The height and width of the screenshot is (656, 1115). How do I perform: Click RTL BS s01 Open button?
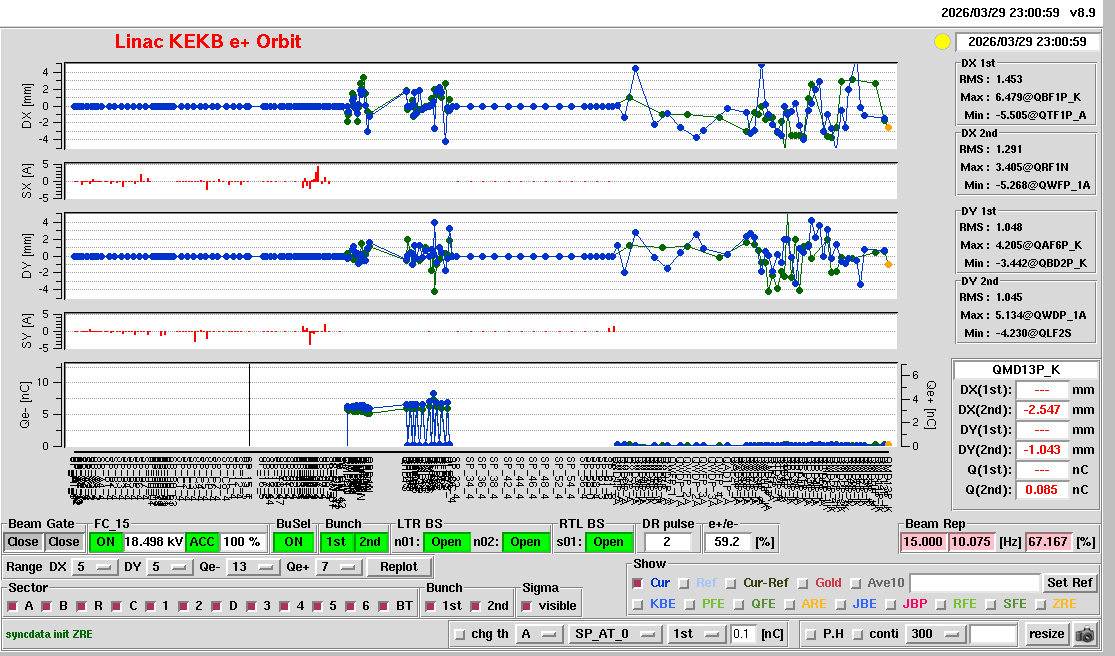point(609,542)
